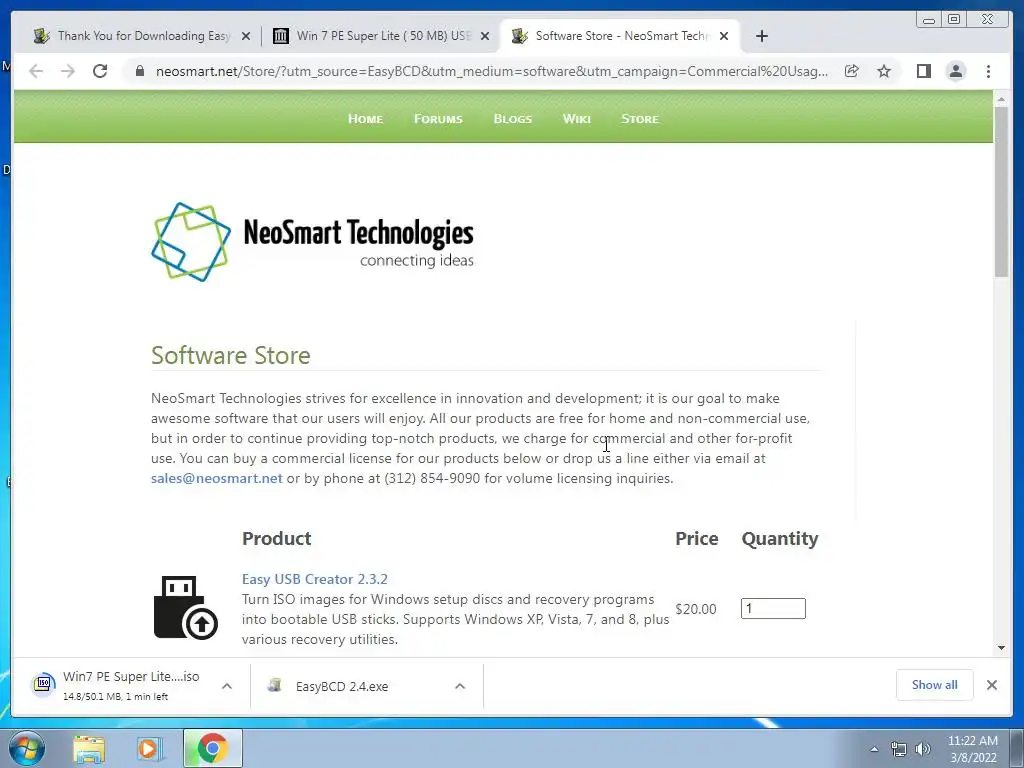Viewport: 1024px width, 768px height.
Task: Click the Chrome taskbar icon
Action: click(x=212, y=748)
